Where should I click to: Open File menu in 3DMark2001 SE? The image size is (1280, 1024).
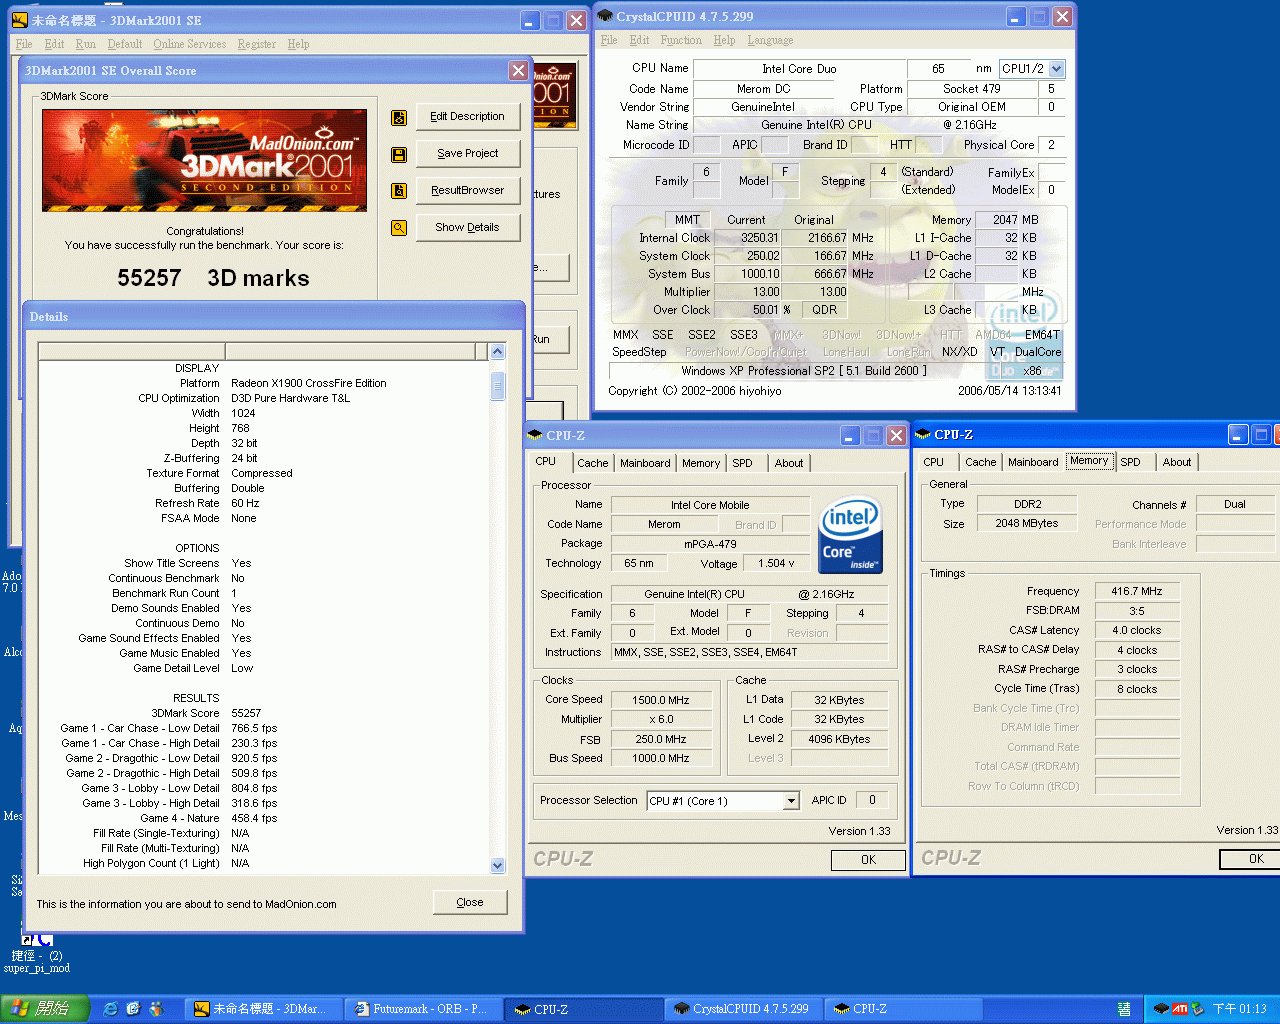point(24,44)
